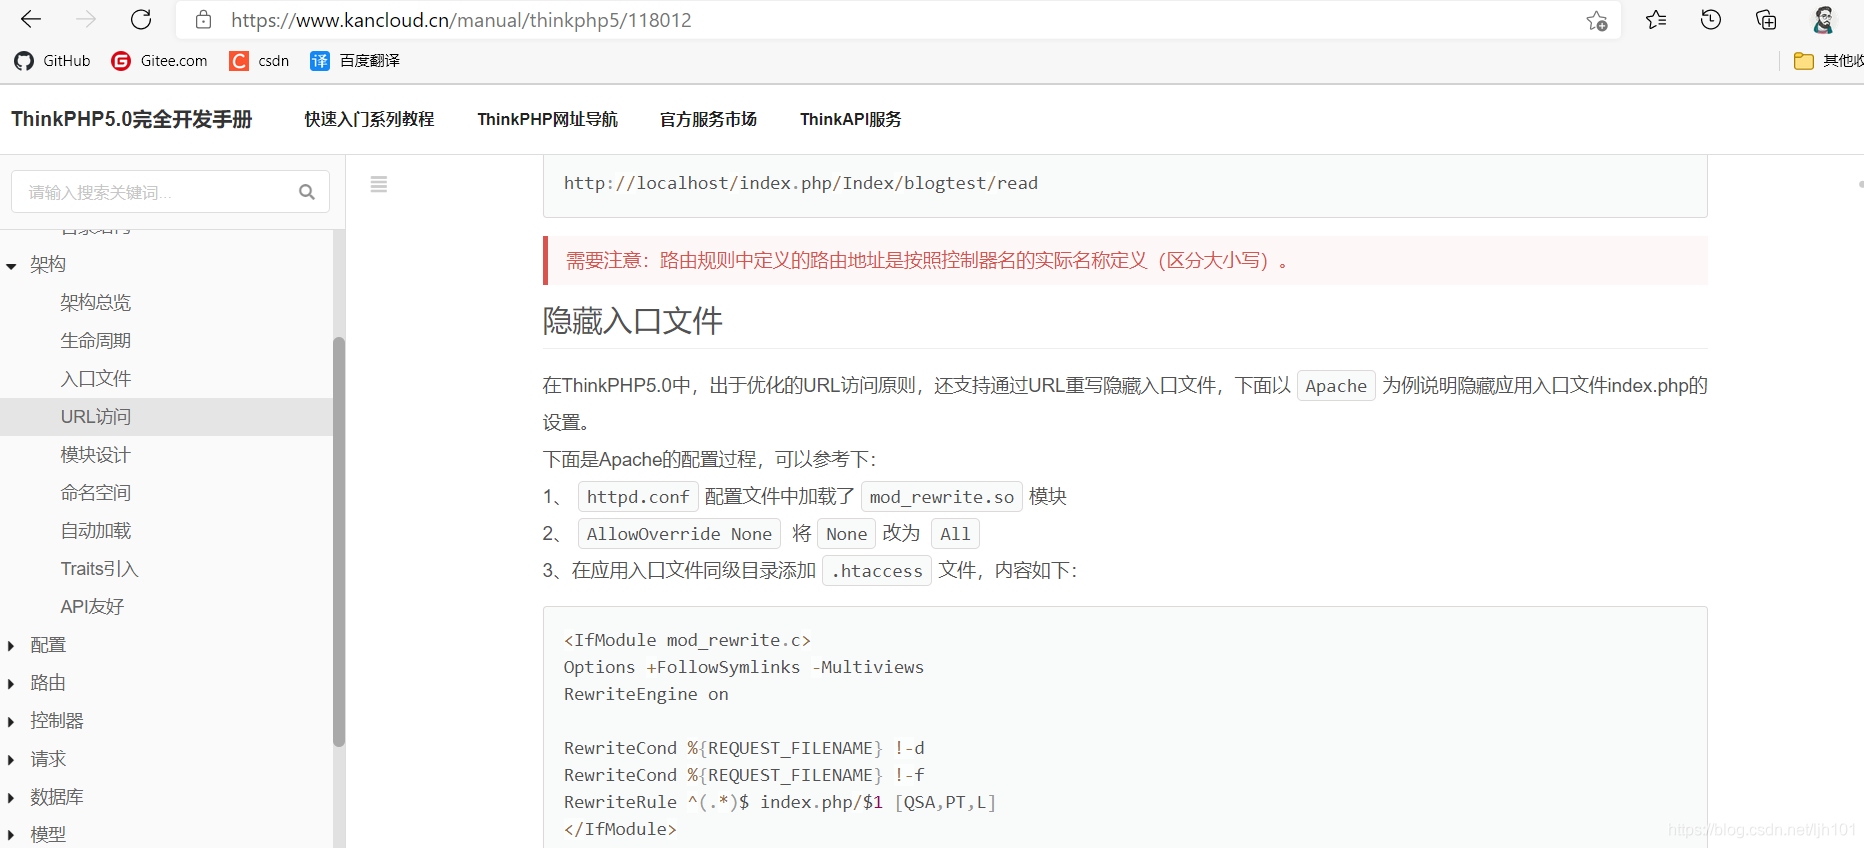1864x848 pixels.
Task: Open API友好 chapter
Action: [x=92, y=607]
